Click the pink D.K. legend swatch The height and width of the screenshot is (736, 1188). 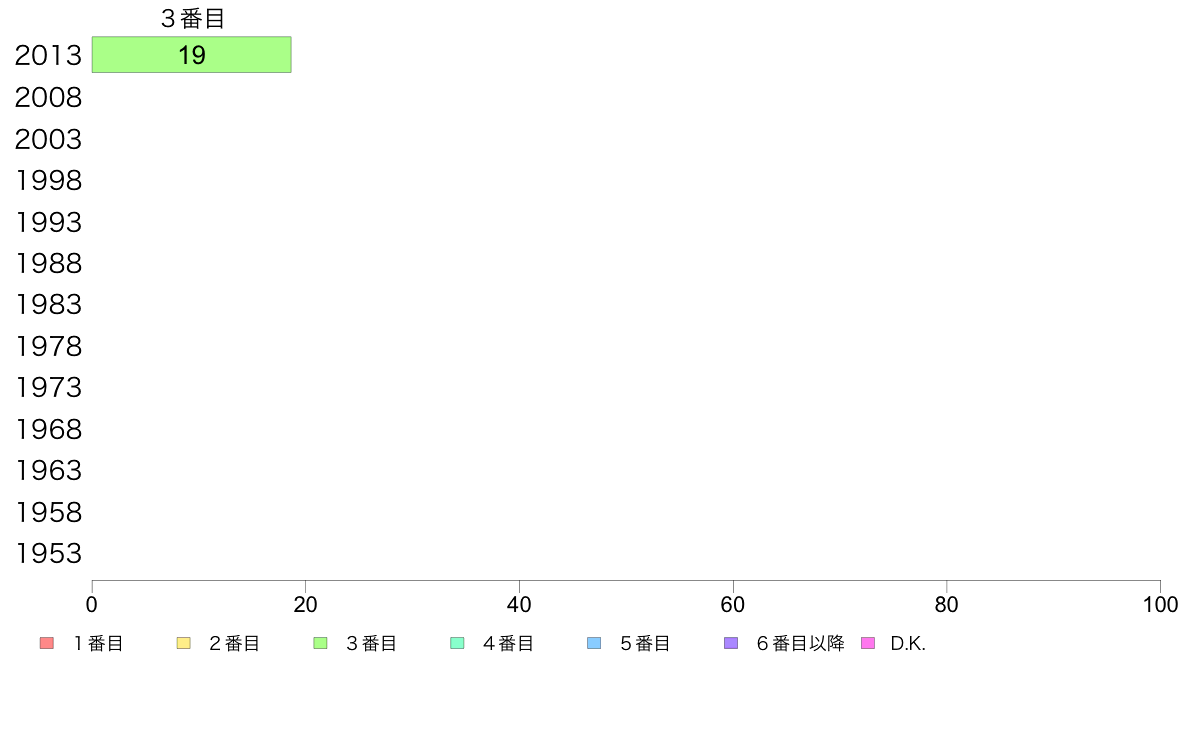click(x=868, y=643)
